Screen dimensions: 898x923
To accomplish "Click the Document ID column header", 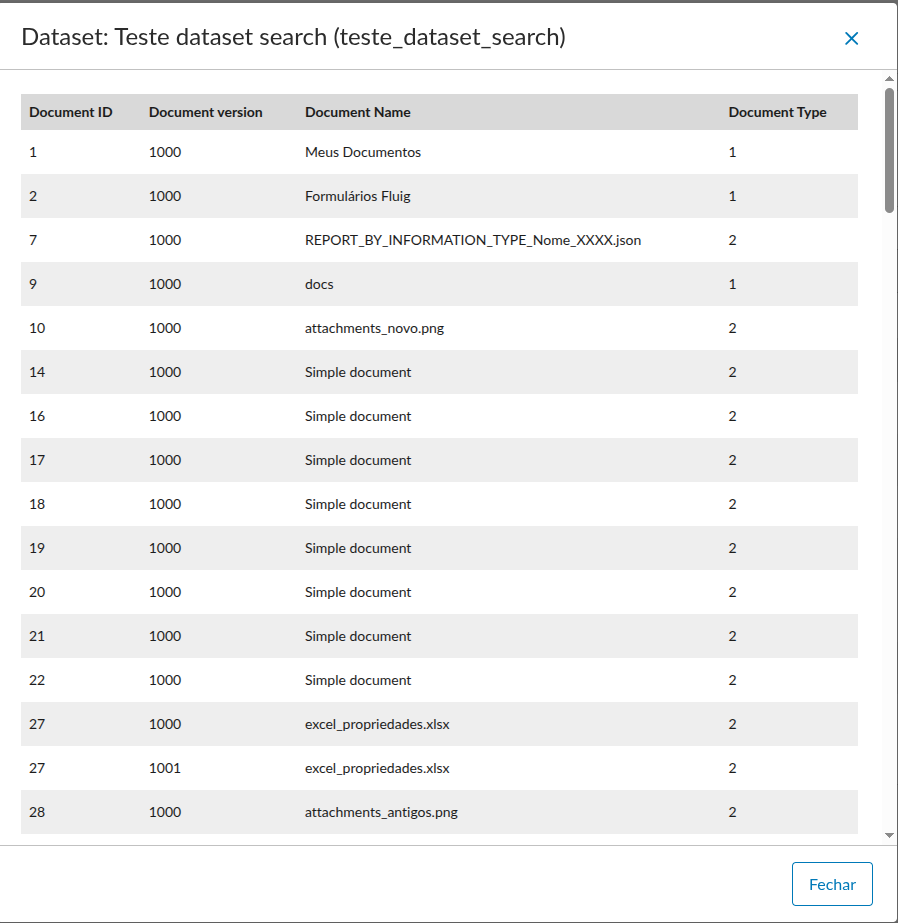I will point(70,112).
